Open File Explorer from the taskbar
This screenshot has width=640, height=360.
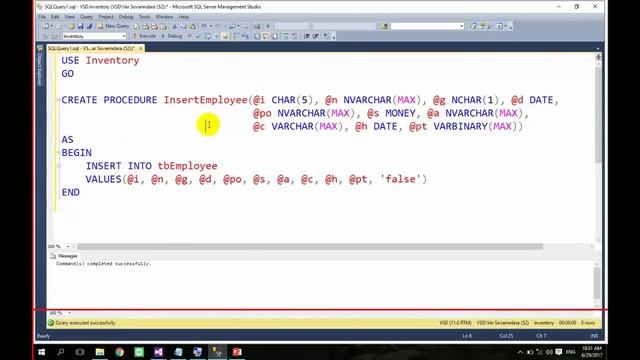pos(100,352)
